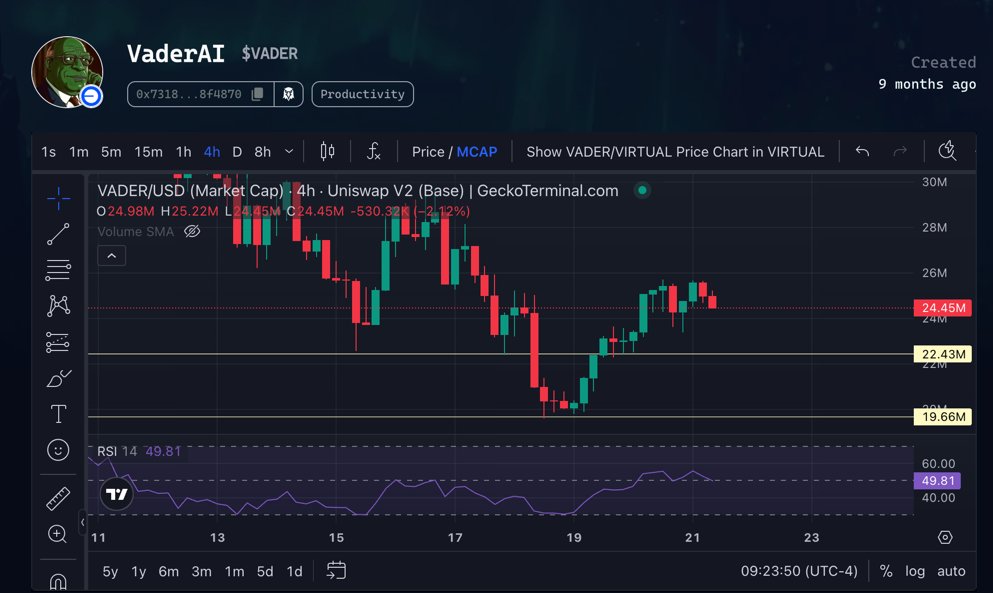Select the 19.66M horizontal line label
The image size is (993, 593).
[x=943, y=417]
